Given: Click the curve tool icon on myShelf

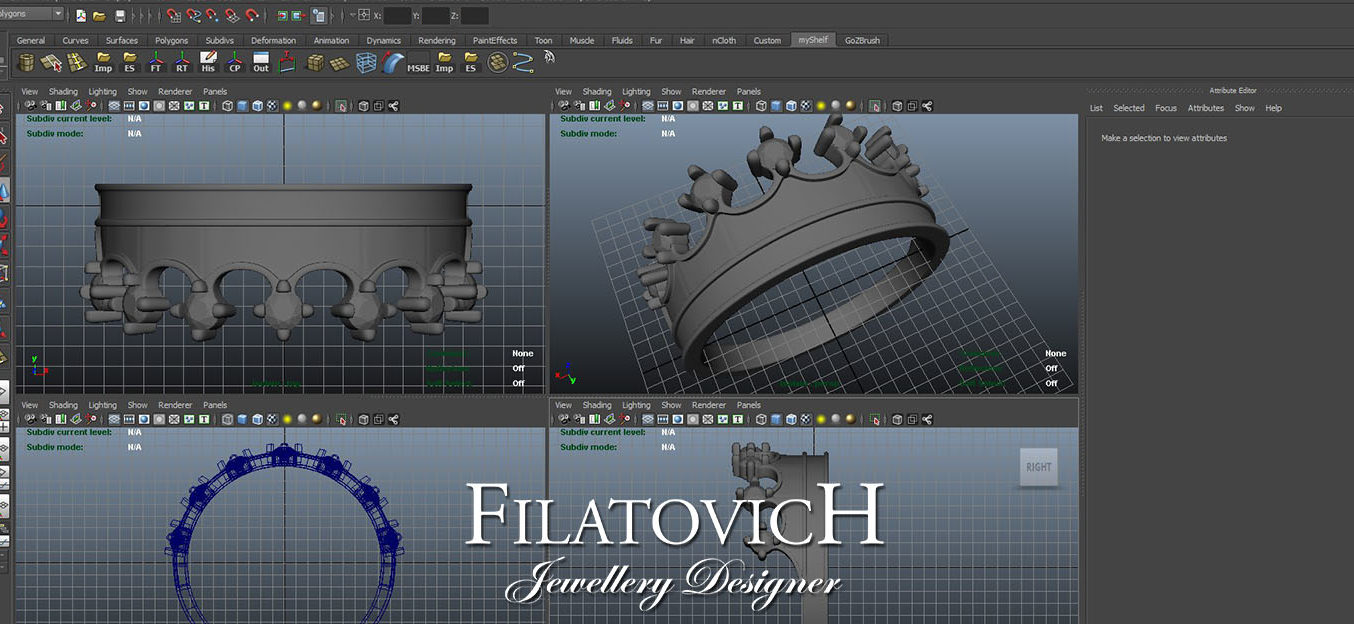Looking at the screenshot, I should 522,62.
